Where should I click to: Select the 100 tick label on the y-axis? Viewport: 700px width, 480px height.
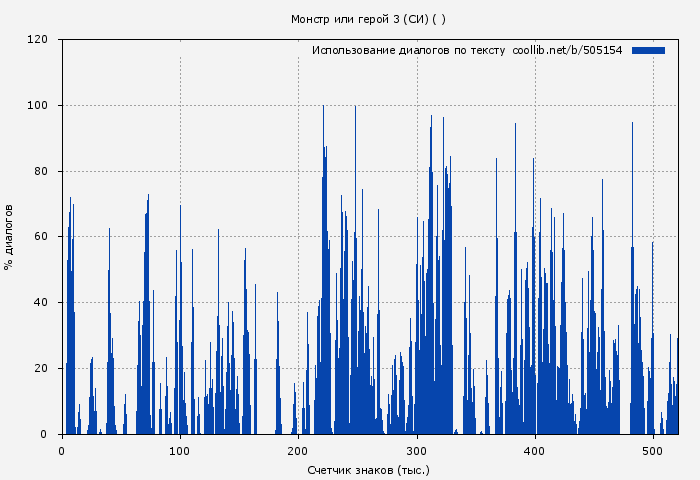click(38, 106)
